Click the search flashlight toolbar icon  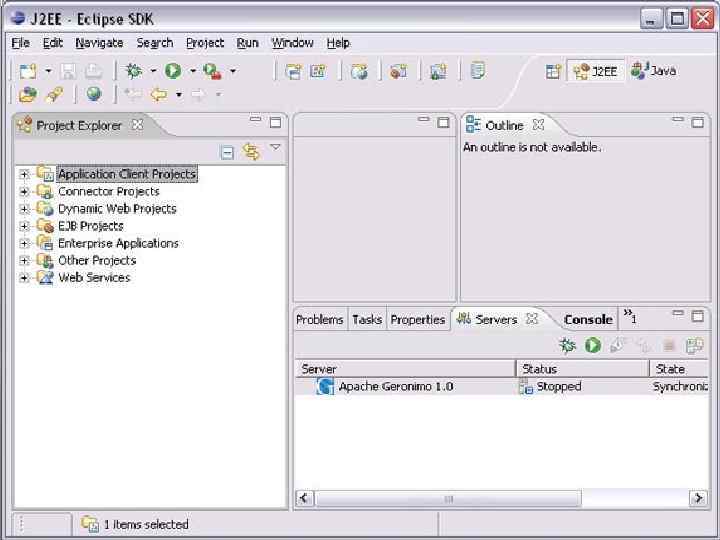coord(54,95)
